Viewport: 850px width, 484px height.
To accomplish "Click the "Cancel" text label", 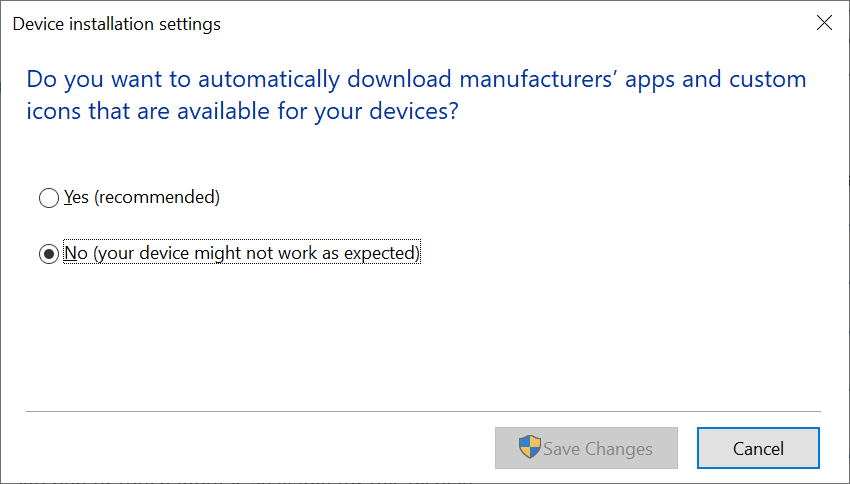I will pyautogui.click(x=758, y=449).
